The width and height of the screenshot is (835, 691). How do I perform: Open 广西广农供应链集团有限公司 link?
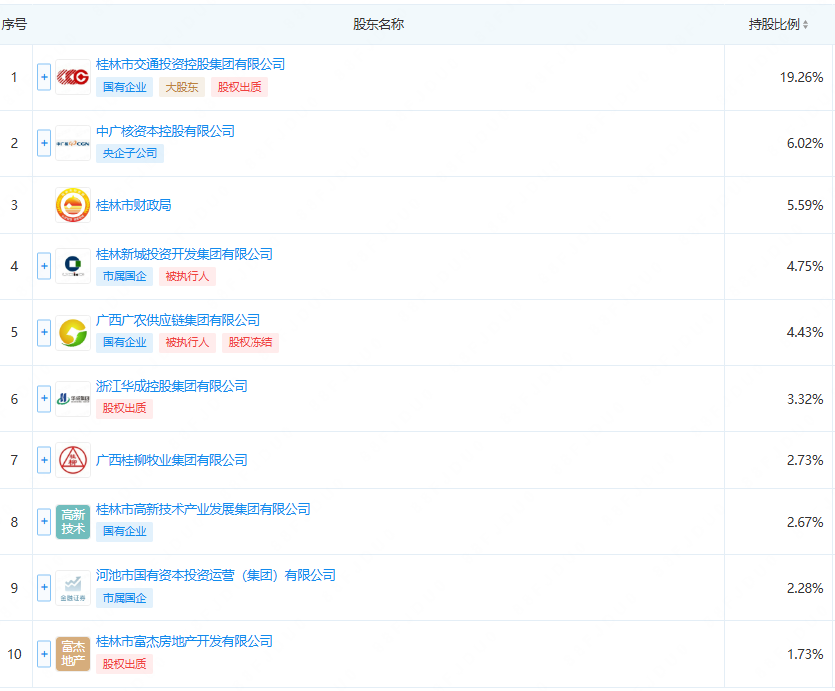(x=178, y=320)
